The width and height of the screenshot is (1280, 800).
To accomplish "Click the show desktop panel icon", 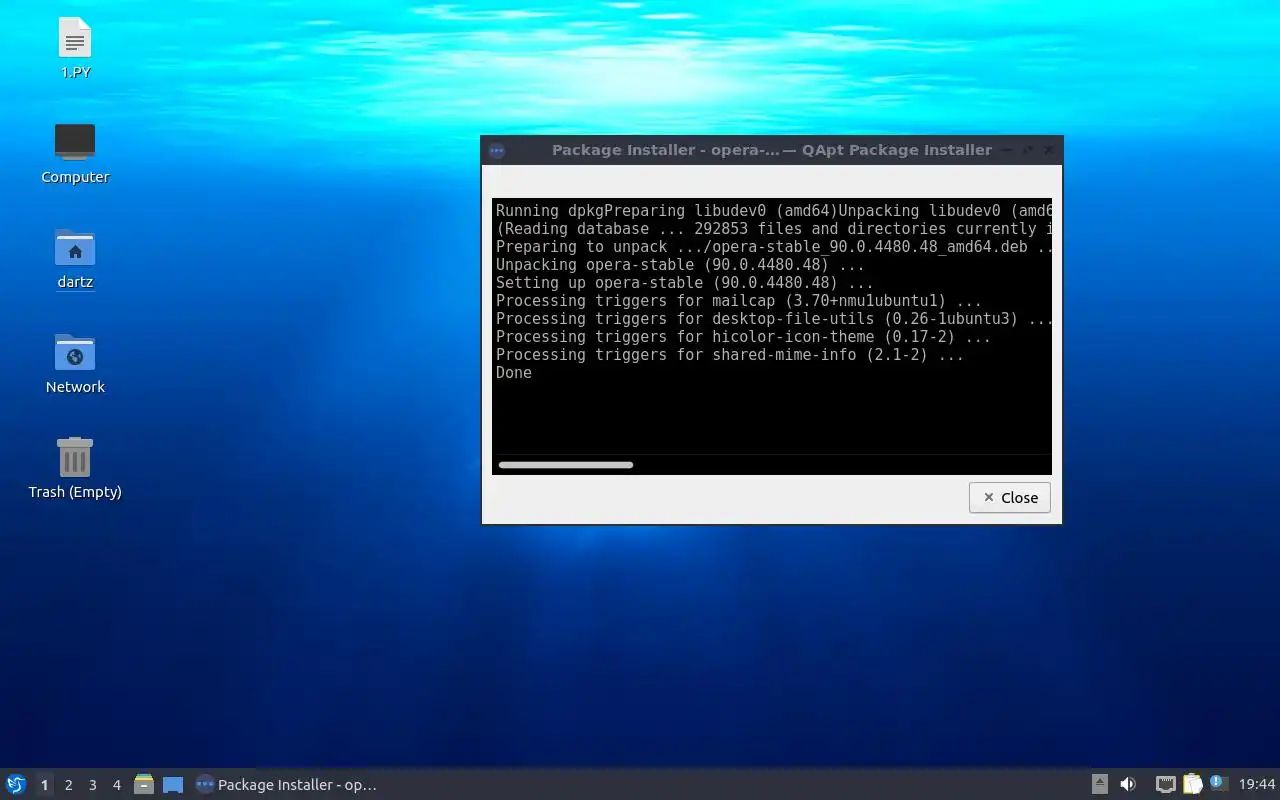I will (173, 784).
